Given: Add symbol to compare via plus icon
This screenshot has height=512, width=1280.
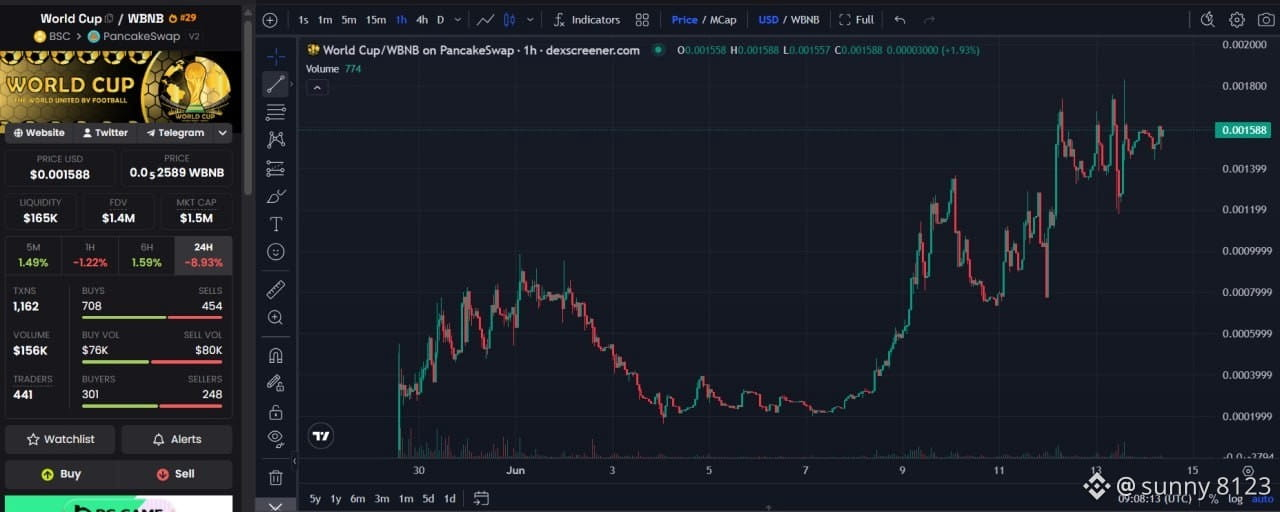Looking at the screenshot, I should pyautogui.click(x=270, y=20).
